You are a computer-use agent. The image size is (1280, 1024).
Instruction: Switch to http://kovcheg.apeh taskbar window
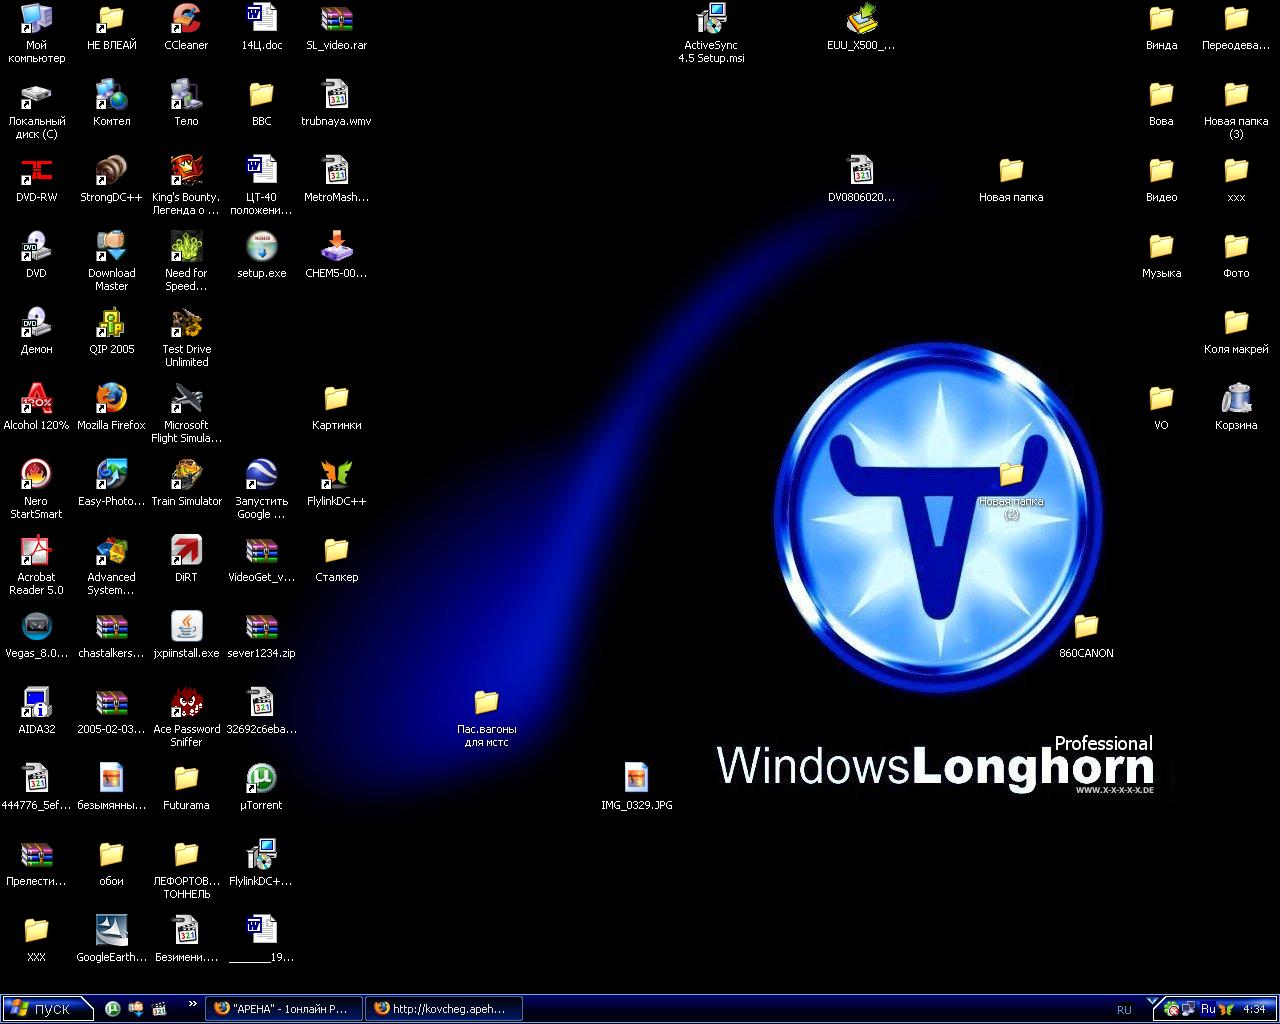(443, 1009)
